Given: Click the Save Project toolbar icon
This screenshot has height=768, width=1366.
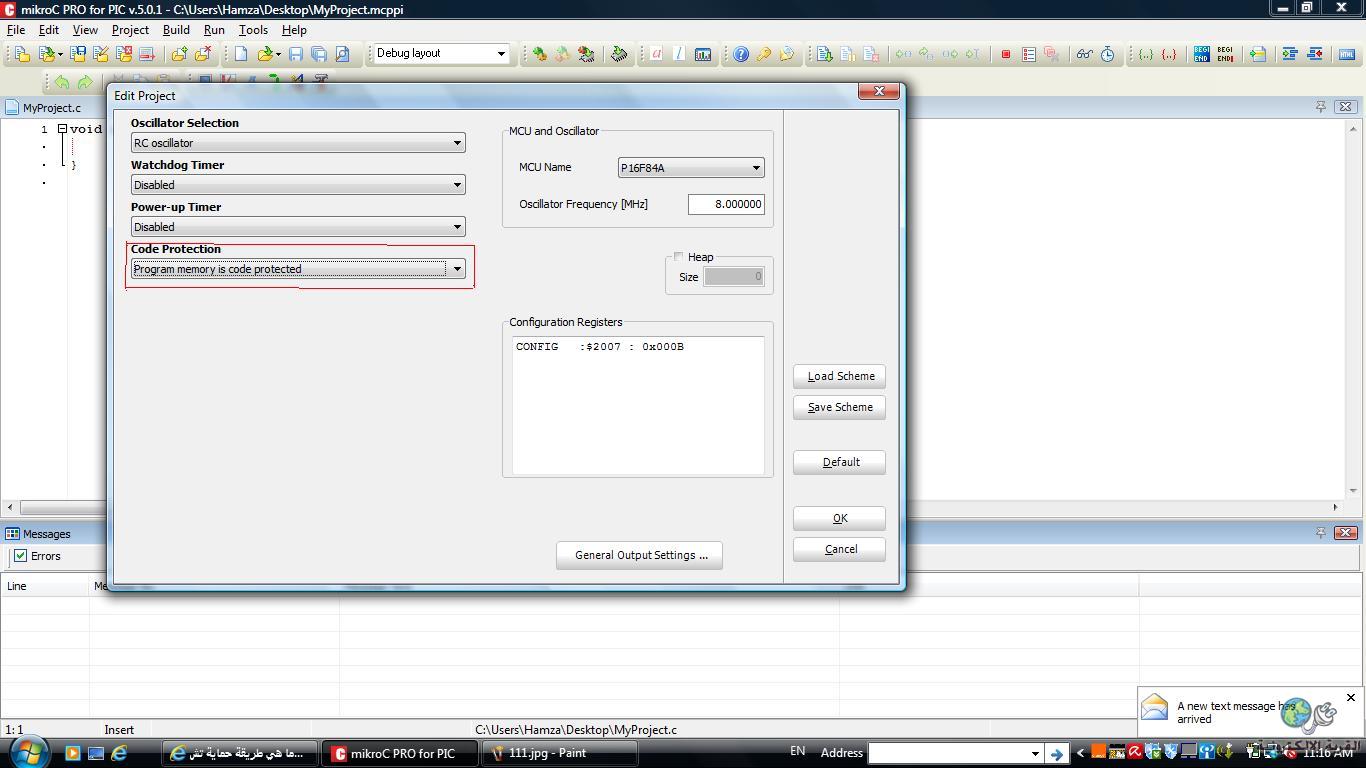Looking at the screenshot, I should click(x=77, y=54).
